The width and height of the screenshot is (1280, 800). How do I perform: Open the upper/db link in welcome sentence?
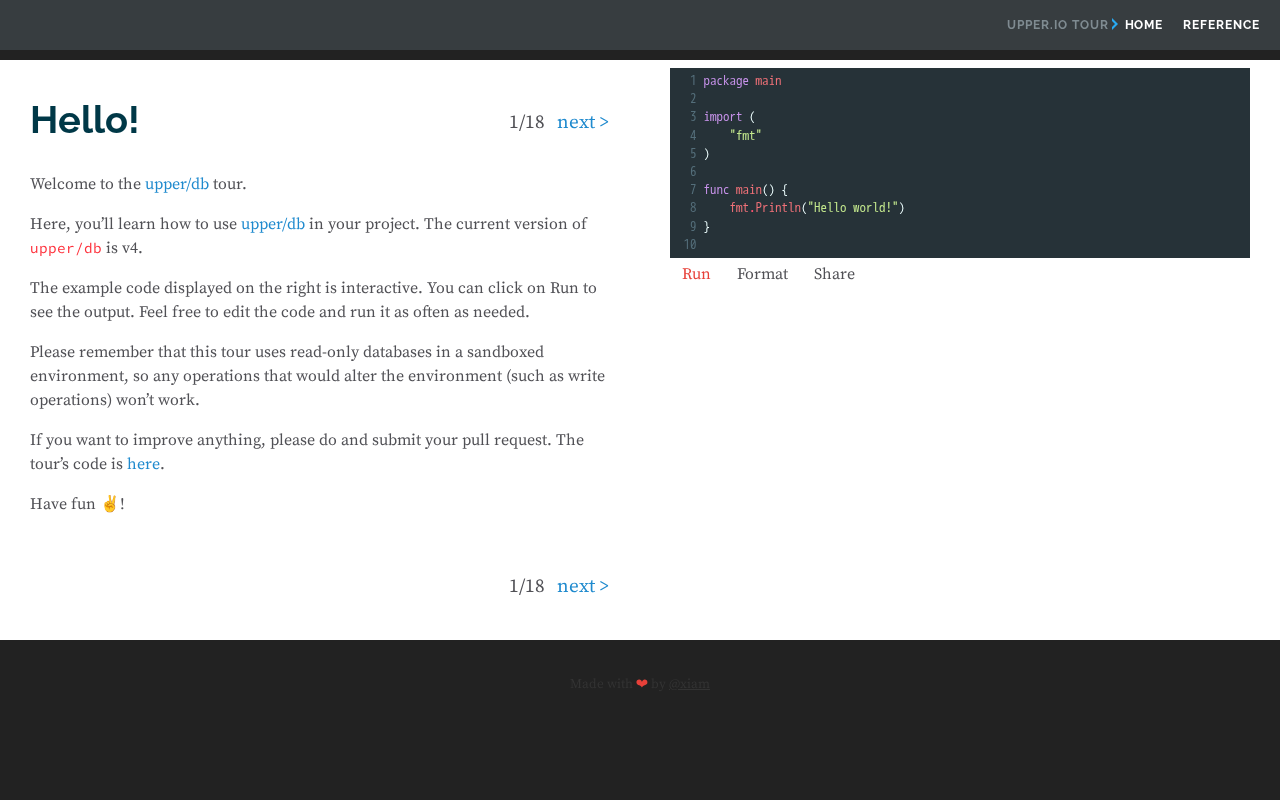177,184
